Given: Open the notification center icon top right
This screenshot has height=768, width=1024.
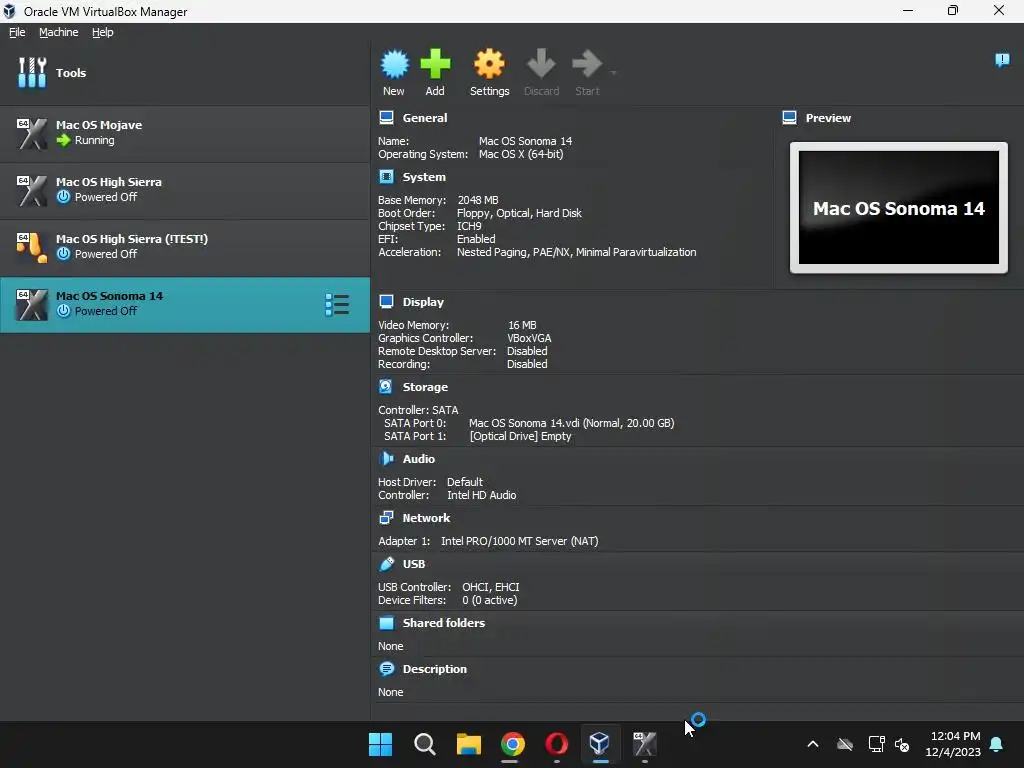Looking at the screenshot, I should 1002,60.
